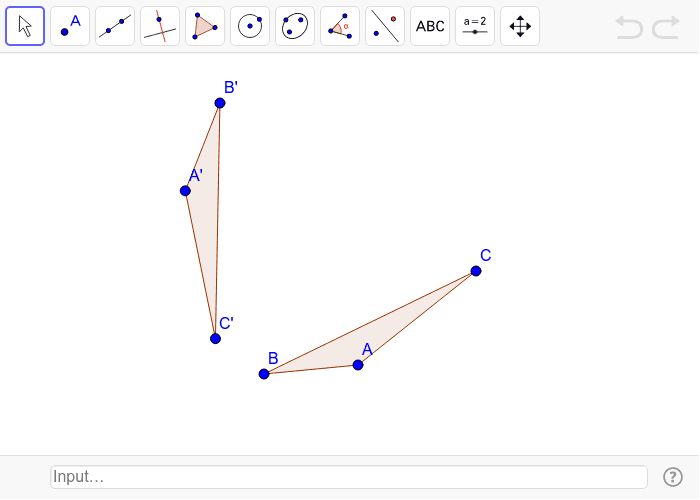This screenshot has height=500, width=700.
Task: Click into the Input bar field
Action: click(349, 477)
